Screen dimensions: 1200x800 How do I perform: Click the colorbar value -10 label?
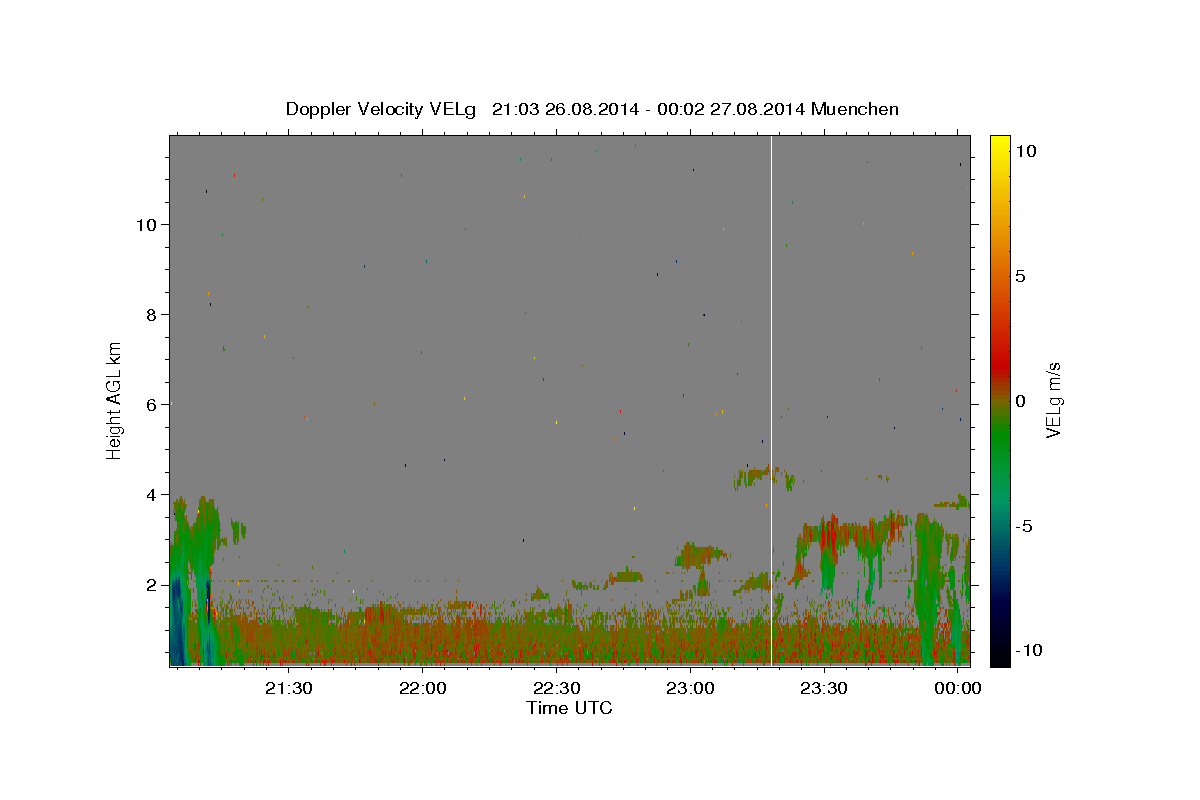click(1028, 651)
